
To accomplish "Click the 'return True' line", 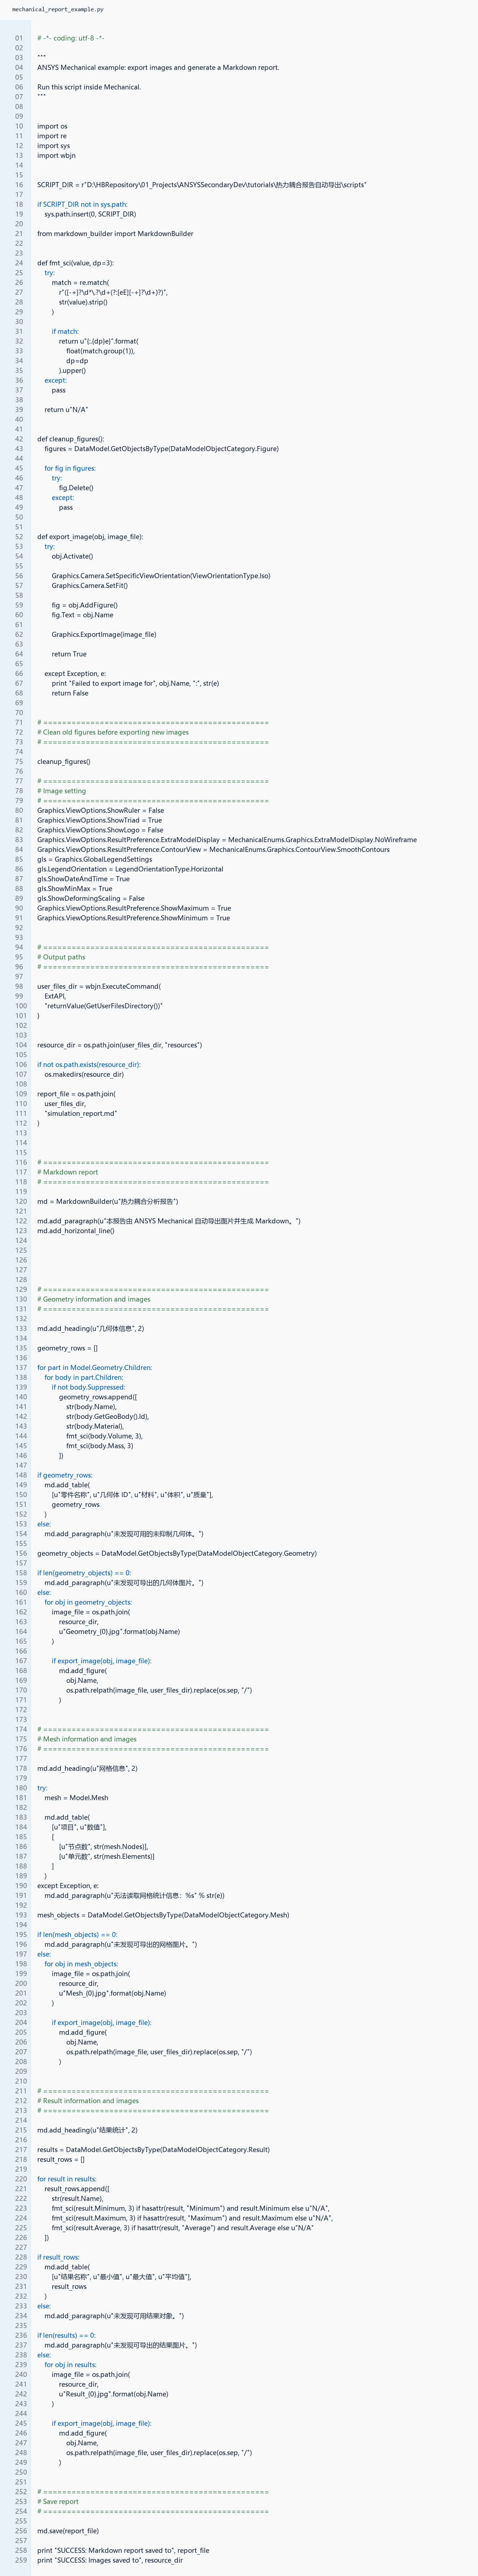I will [69, 654].
